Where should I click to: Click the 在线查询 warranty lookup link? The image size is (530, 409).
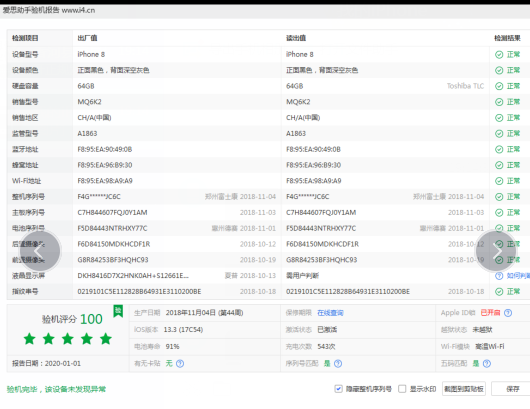click(330, 313)
